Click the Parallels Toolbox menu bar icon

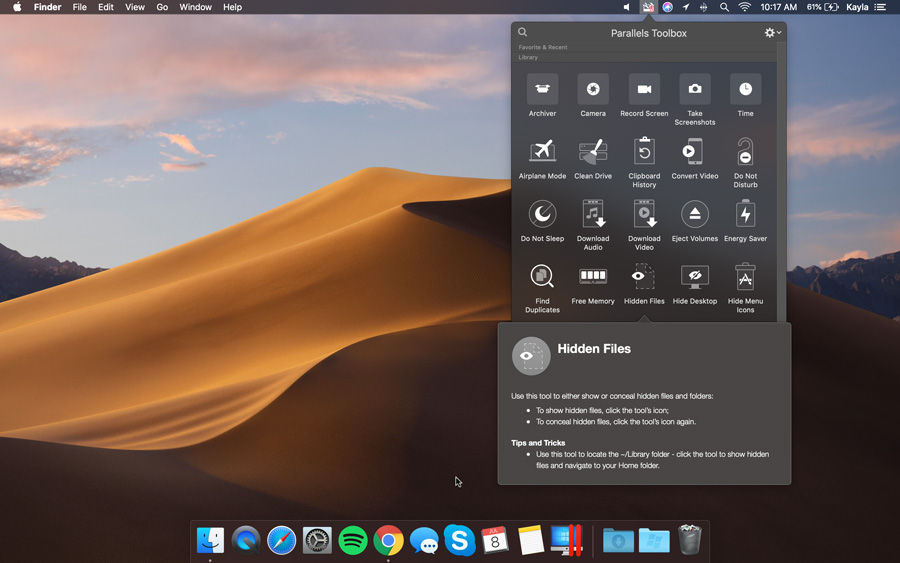pyautogui.click(x=648, y=7)
